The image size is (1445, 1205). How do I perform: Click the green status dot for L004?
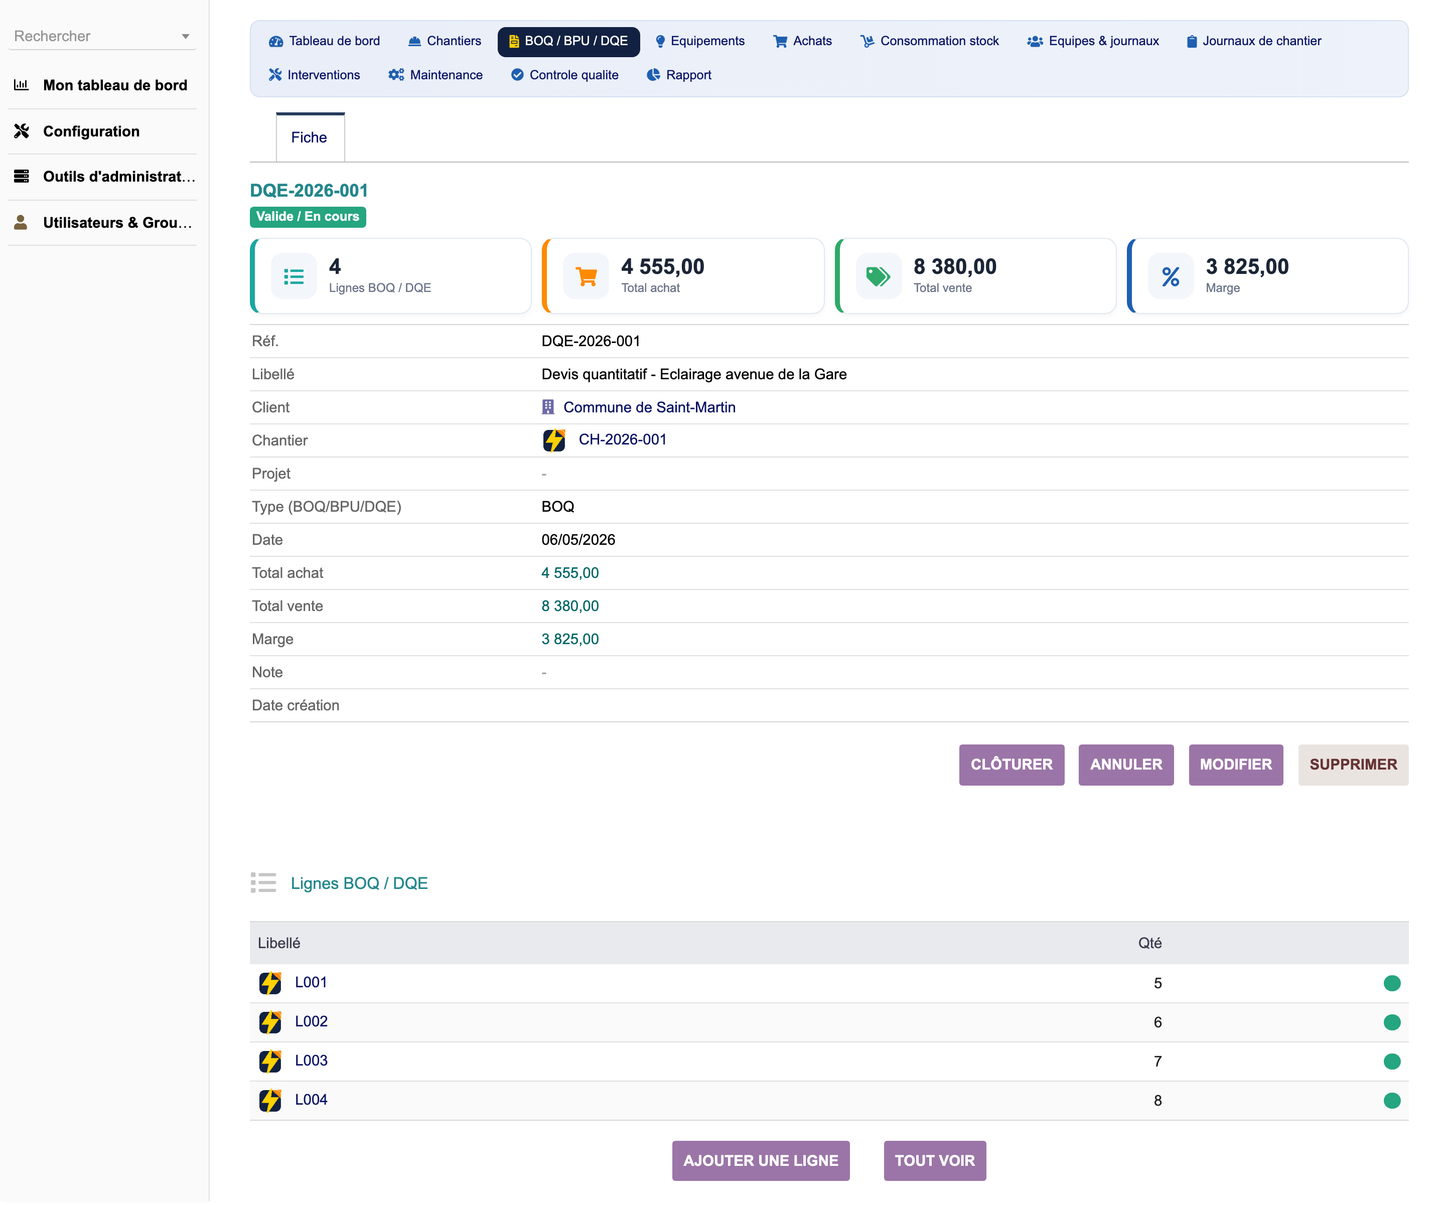[x=1392, y=1100]
